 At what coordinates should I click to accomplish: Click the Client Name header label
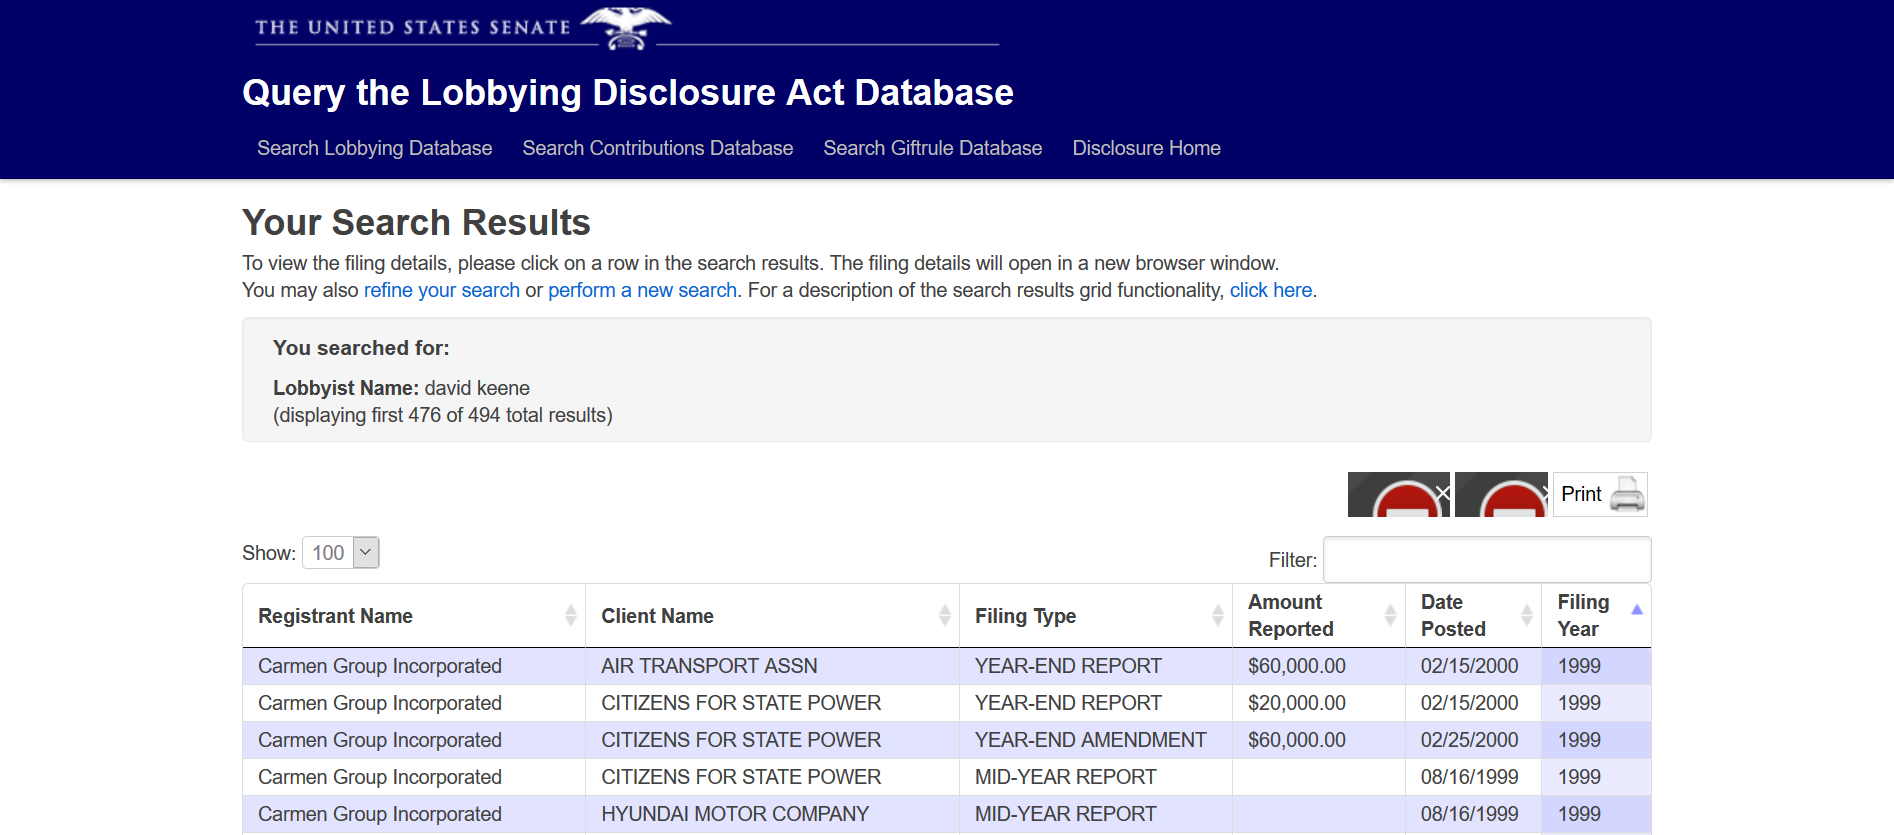[657, 616]
